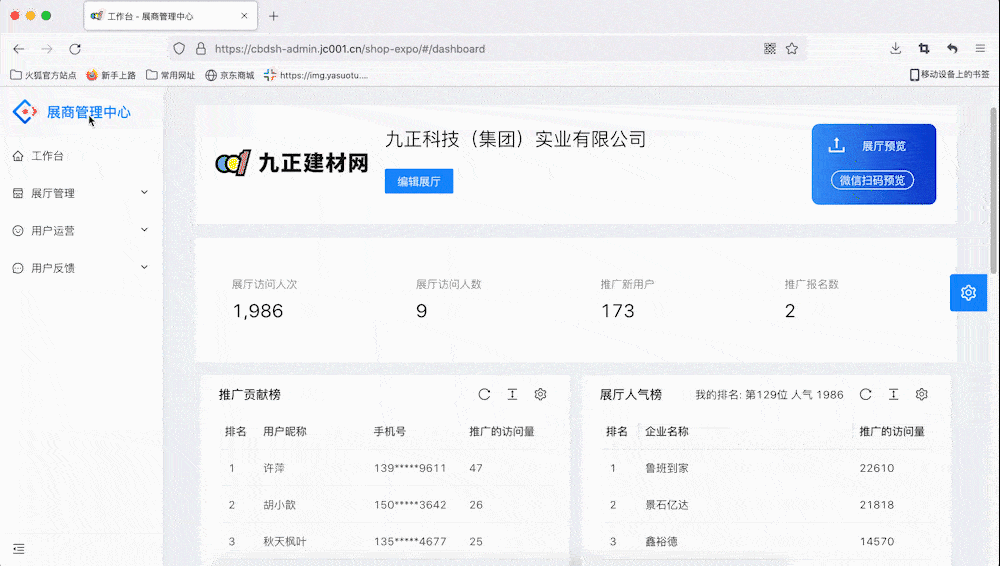Refresh the 推广贡献榜 table

(x=484, y=395)
